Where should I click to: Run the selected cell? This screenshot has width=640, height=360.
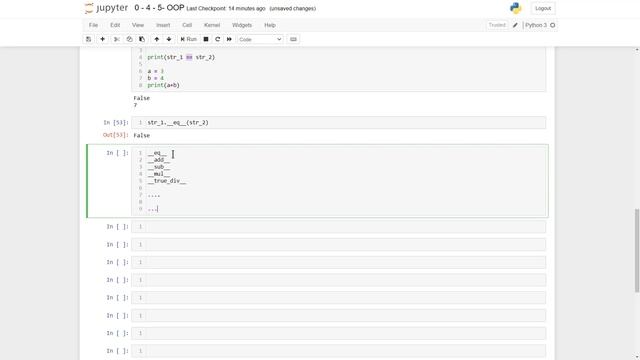(x=189, y=39)
